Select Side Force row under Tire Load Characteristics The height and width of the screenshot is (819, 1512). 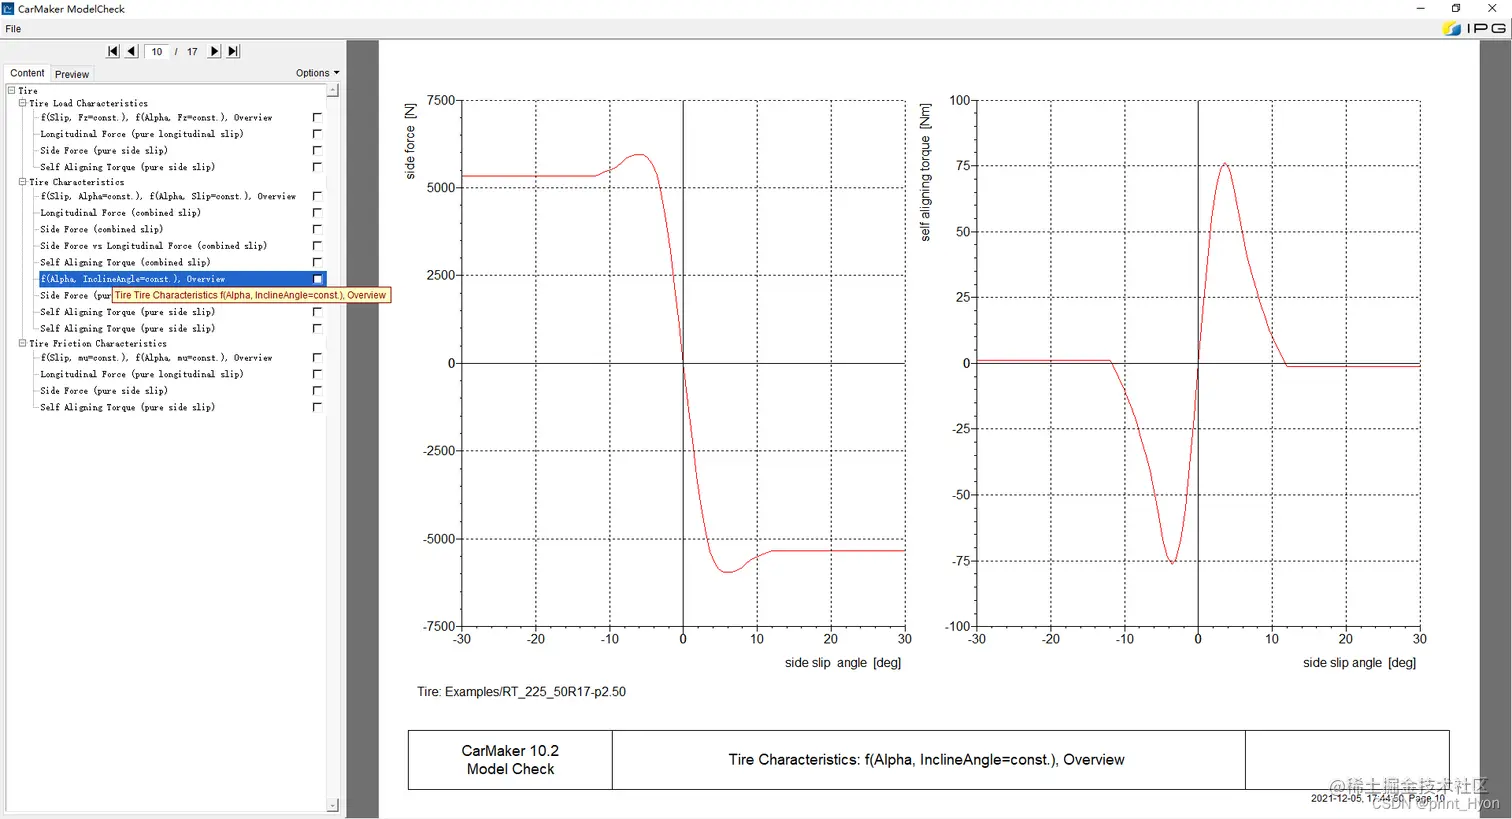point(104,150)
